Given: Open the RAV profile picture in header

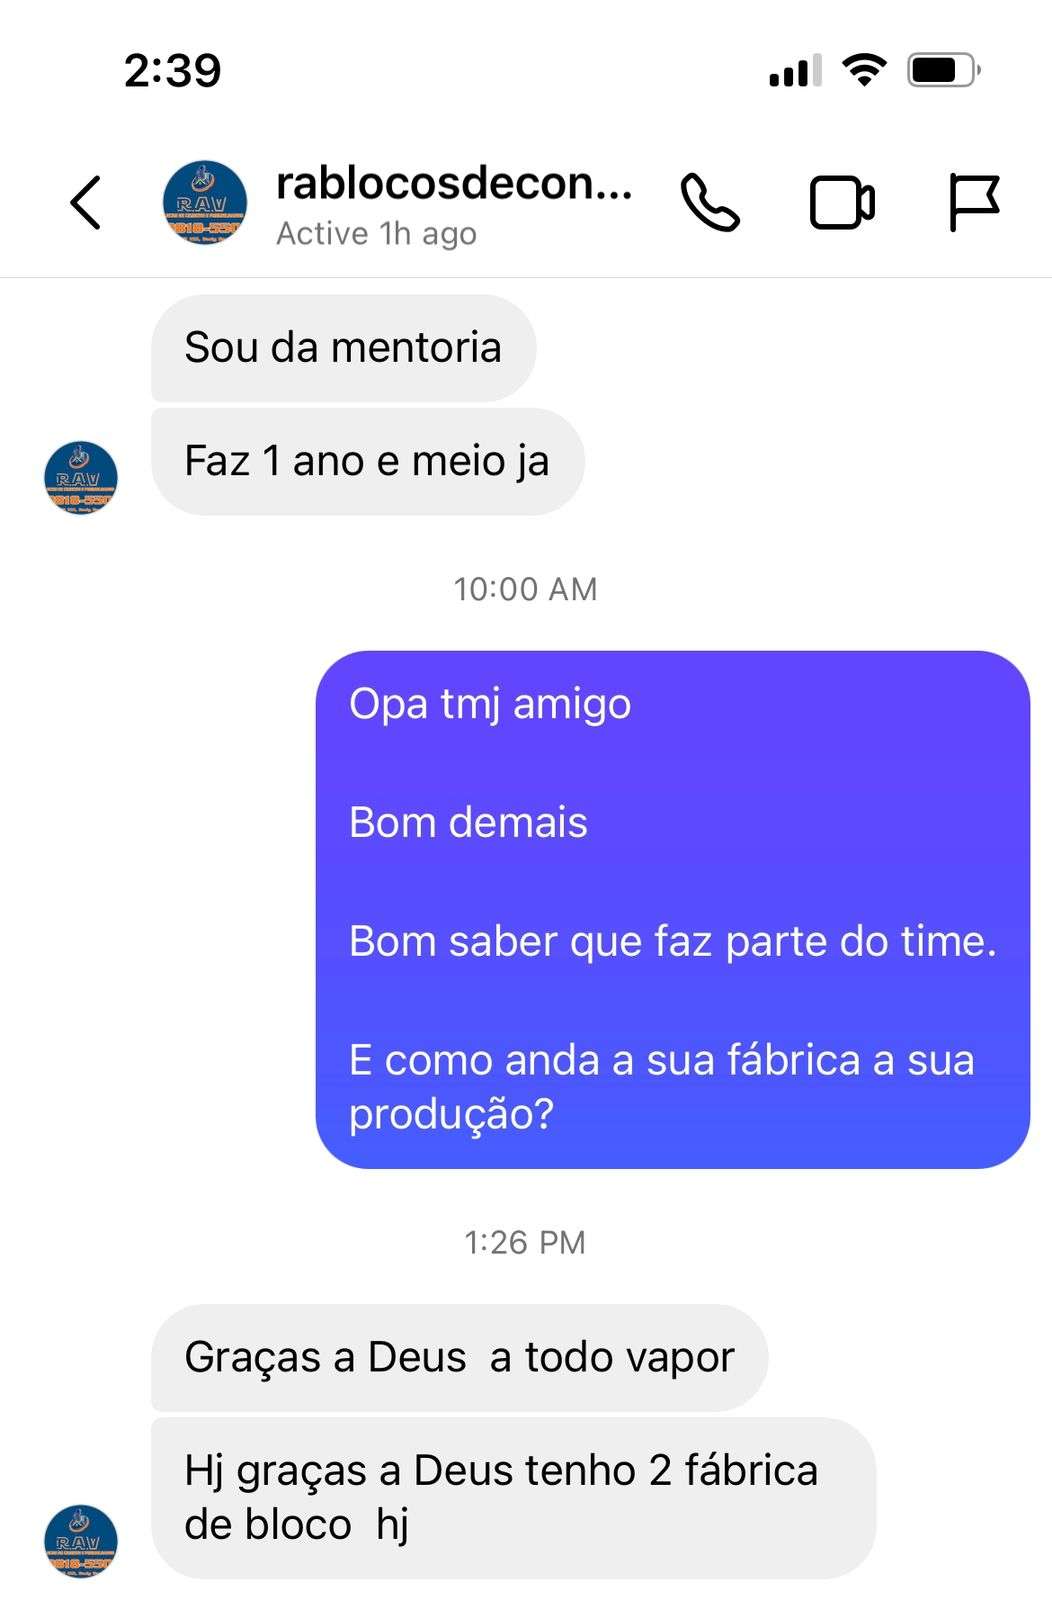Looking at the screenshot, I should [x=205, y=203].
